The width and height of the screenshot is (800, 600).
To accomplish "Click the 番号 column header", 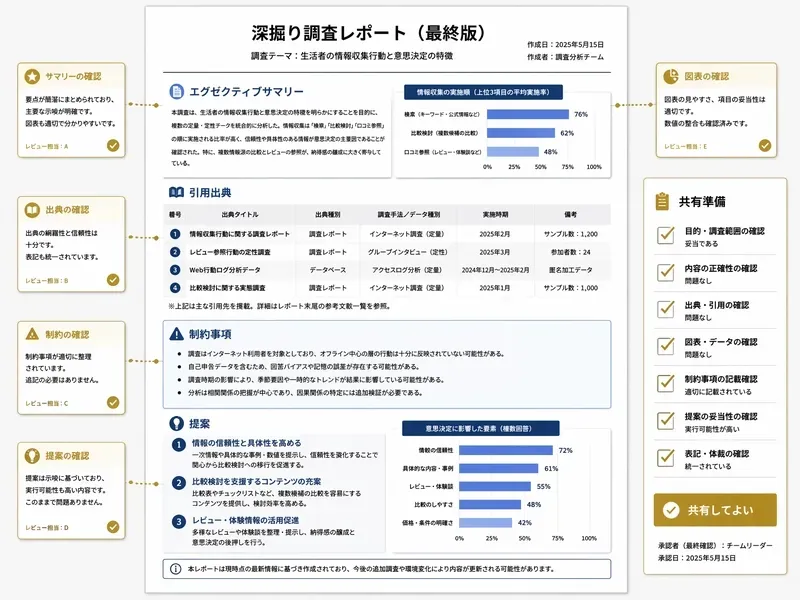I will pyautogui.click(x=175, y=215).
